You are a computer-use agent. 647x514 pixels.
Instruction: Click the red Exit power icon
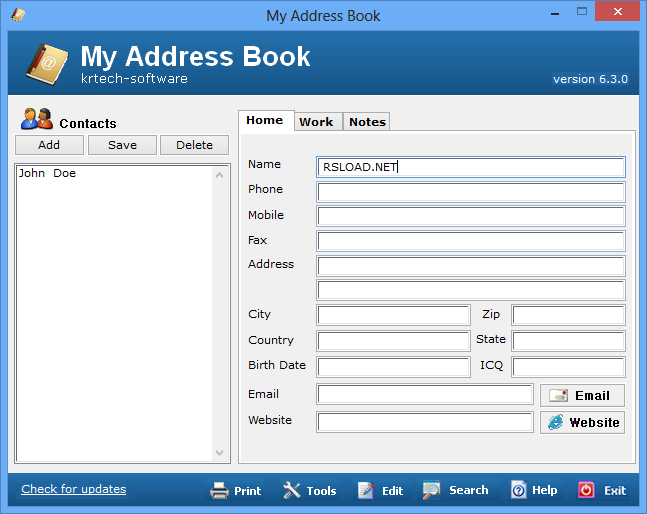tap(586, 490)
